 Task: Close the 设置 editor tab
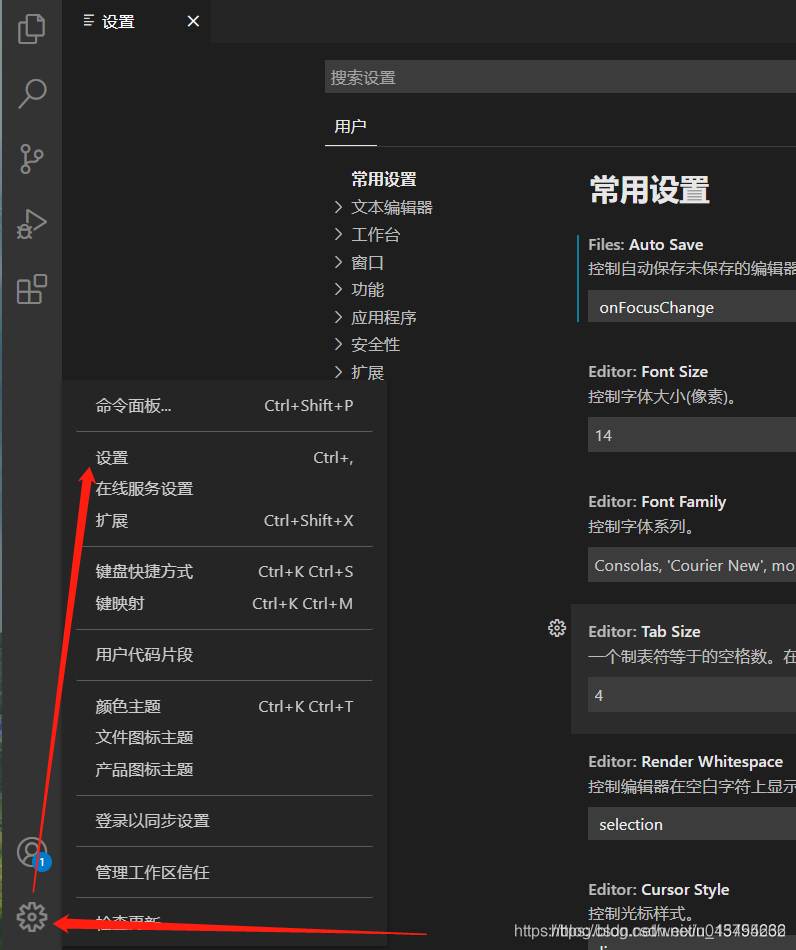193,21
